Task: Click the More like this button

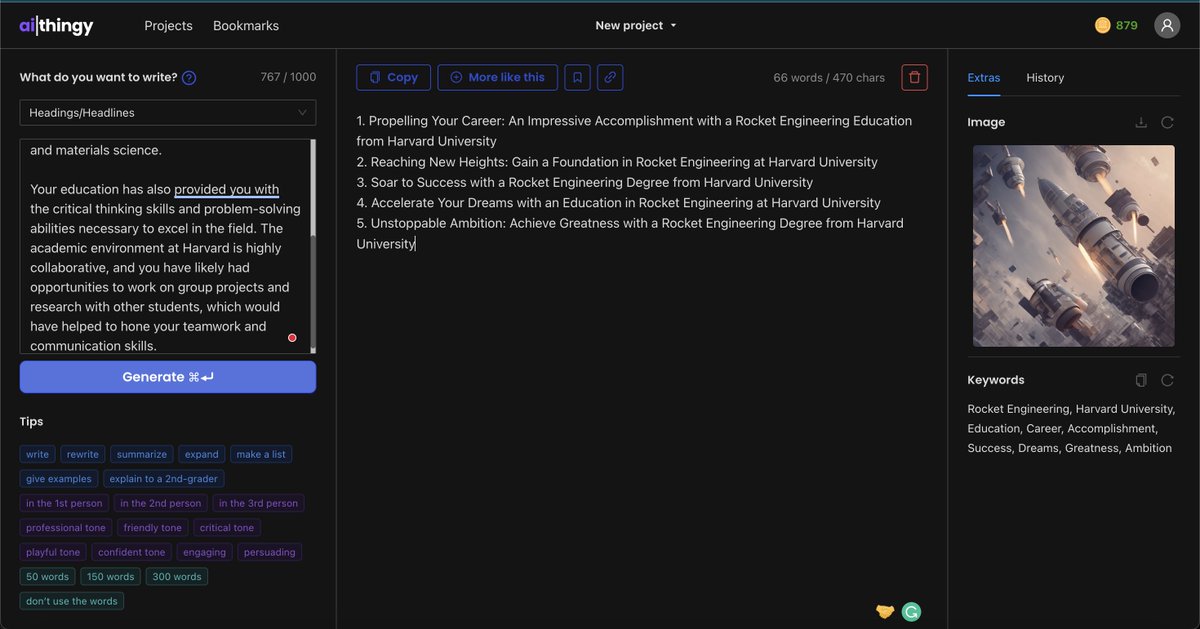Action: coord(497,77)
